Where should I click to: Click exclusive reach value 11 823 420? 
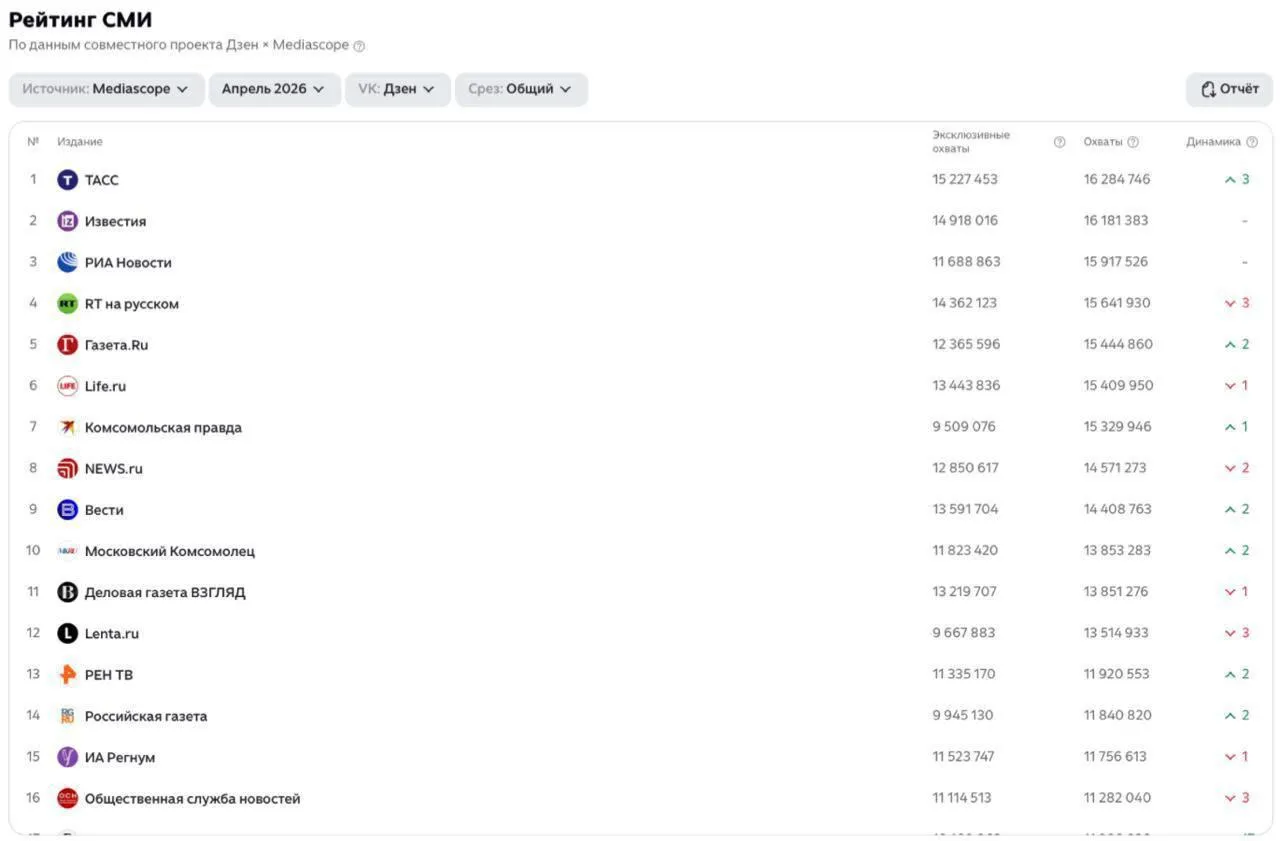[x=965, y=551]
